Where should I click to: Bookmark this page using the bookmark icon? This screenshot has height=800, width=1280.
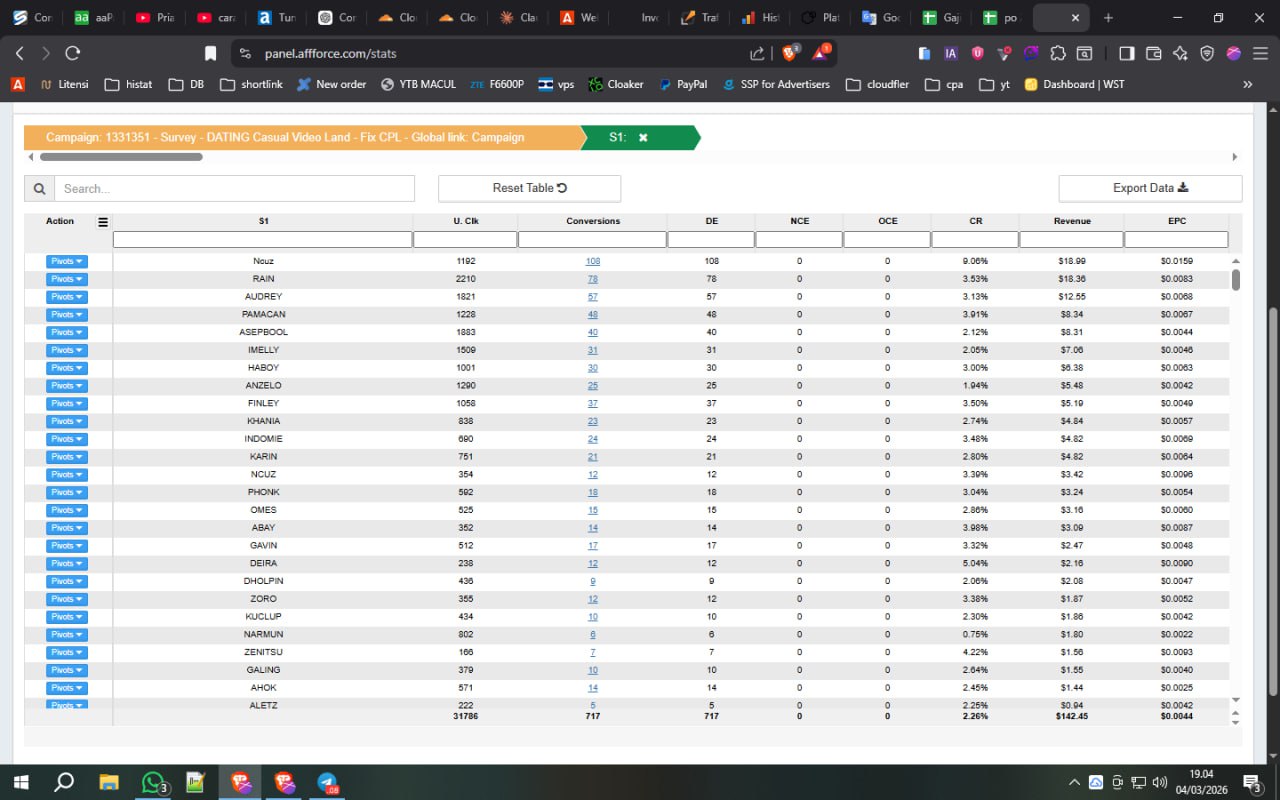click(210, 53)
